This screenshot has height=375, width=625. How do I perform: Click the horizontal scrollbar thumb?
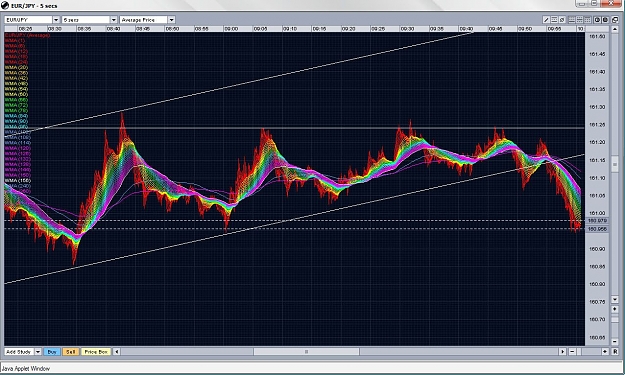307,351
